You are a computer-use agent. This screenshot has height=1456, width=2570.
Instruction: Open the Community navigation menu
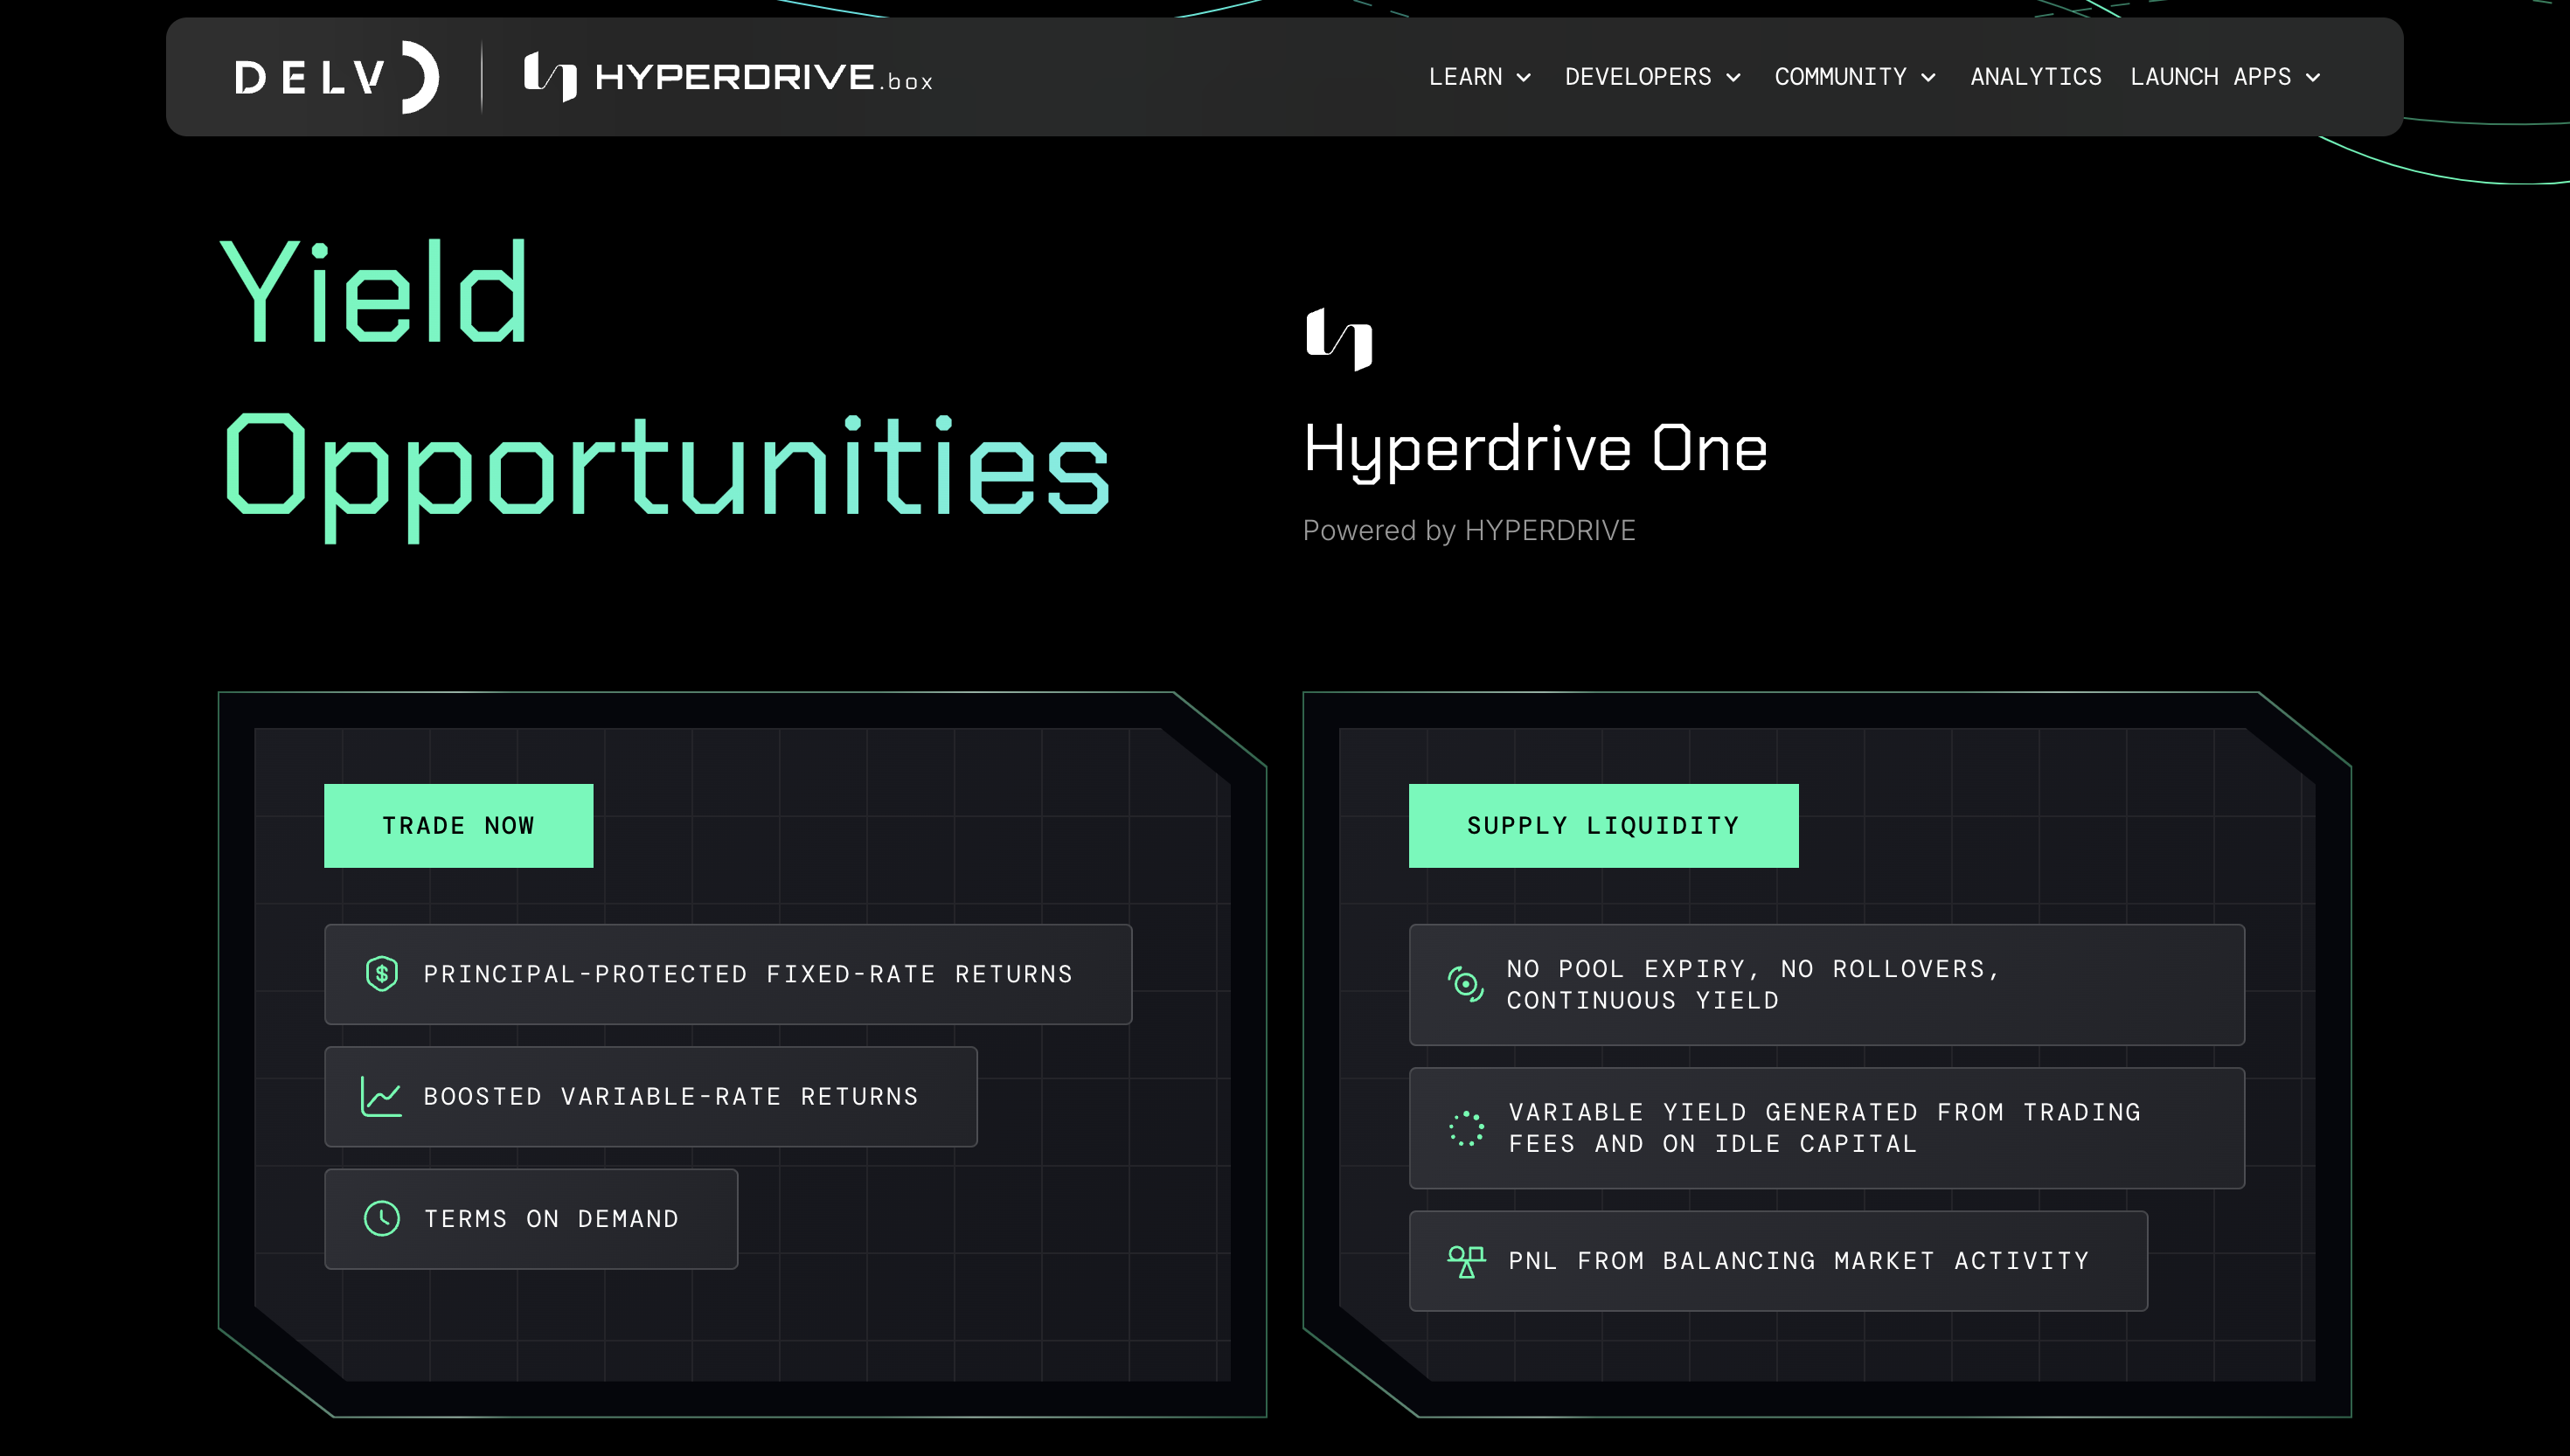pyautogui.click(x=1856, y=77)
